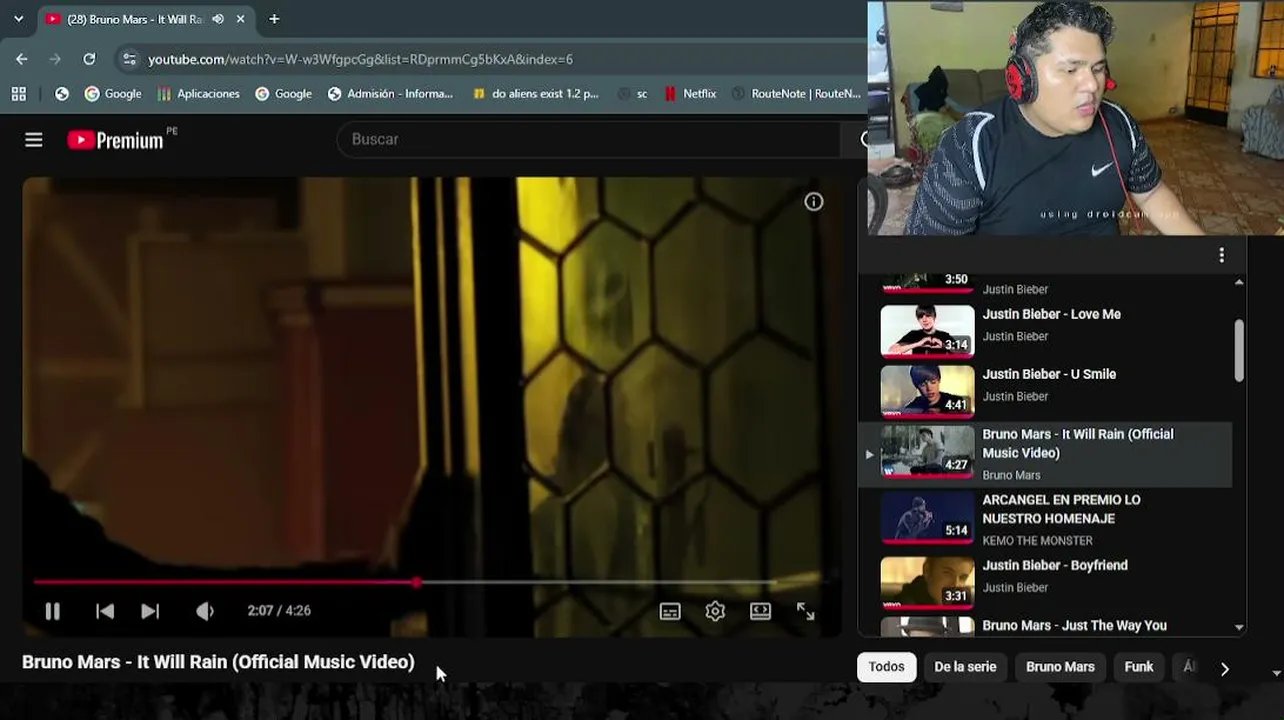The width and height of the screenshot is (1284, 720).
Task: Play Justin Bieber - U Smile thumbnail
Action: point(927,392)
